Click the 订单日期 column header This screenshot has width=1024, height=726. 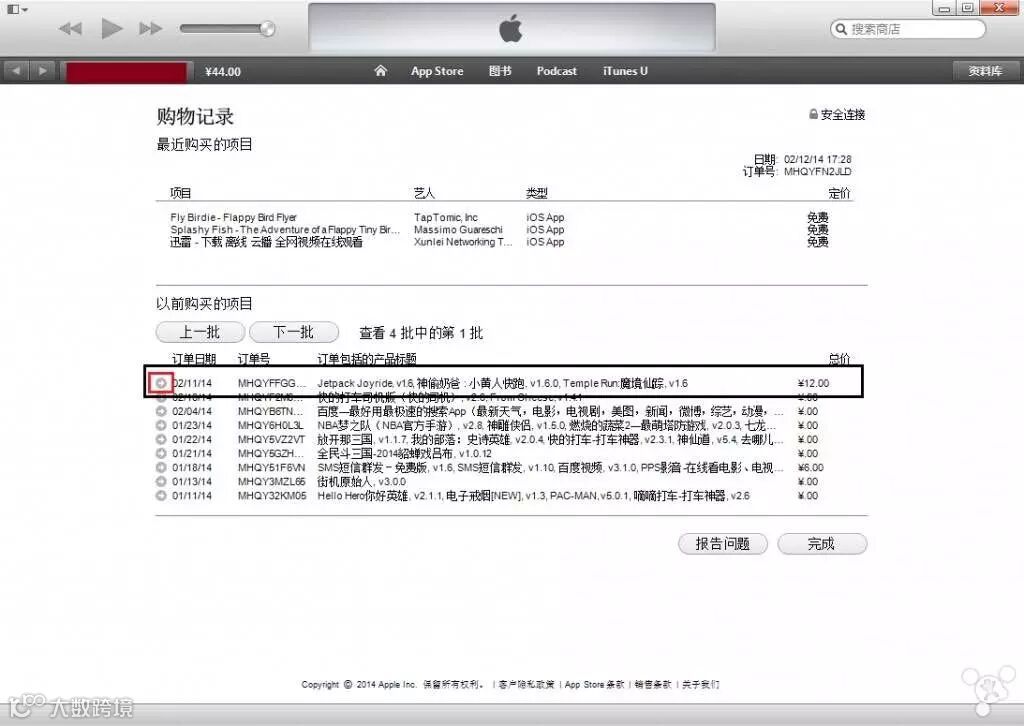[x=194, y=358]
